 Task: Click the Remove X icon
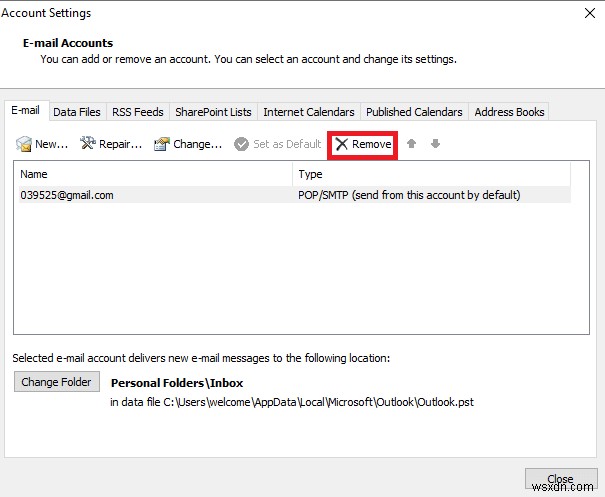pos(341,144)
